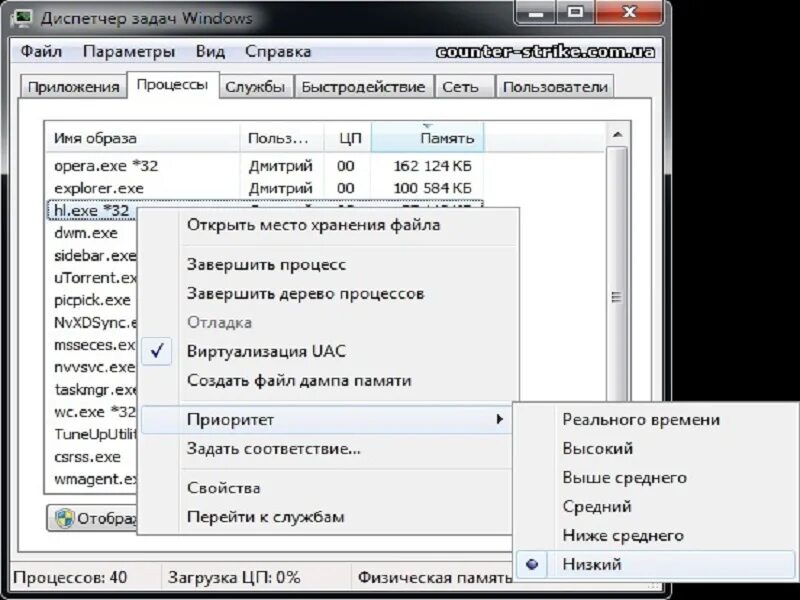Select the picpick.exe process

coord(92,300)
